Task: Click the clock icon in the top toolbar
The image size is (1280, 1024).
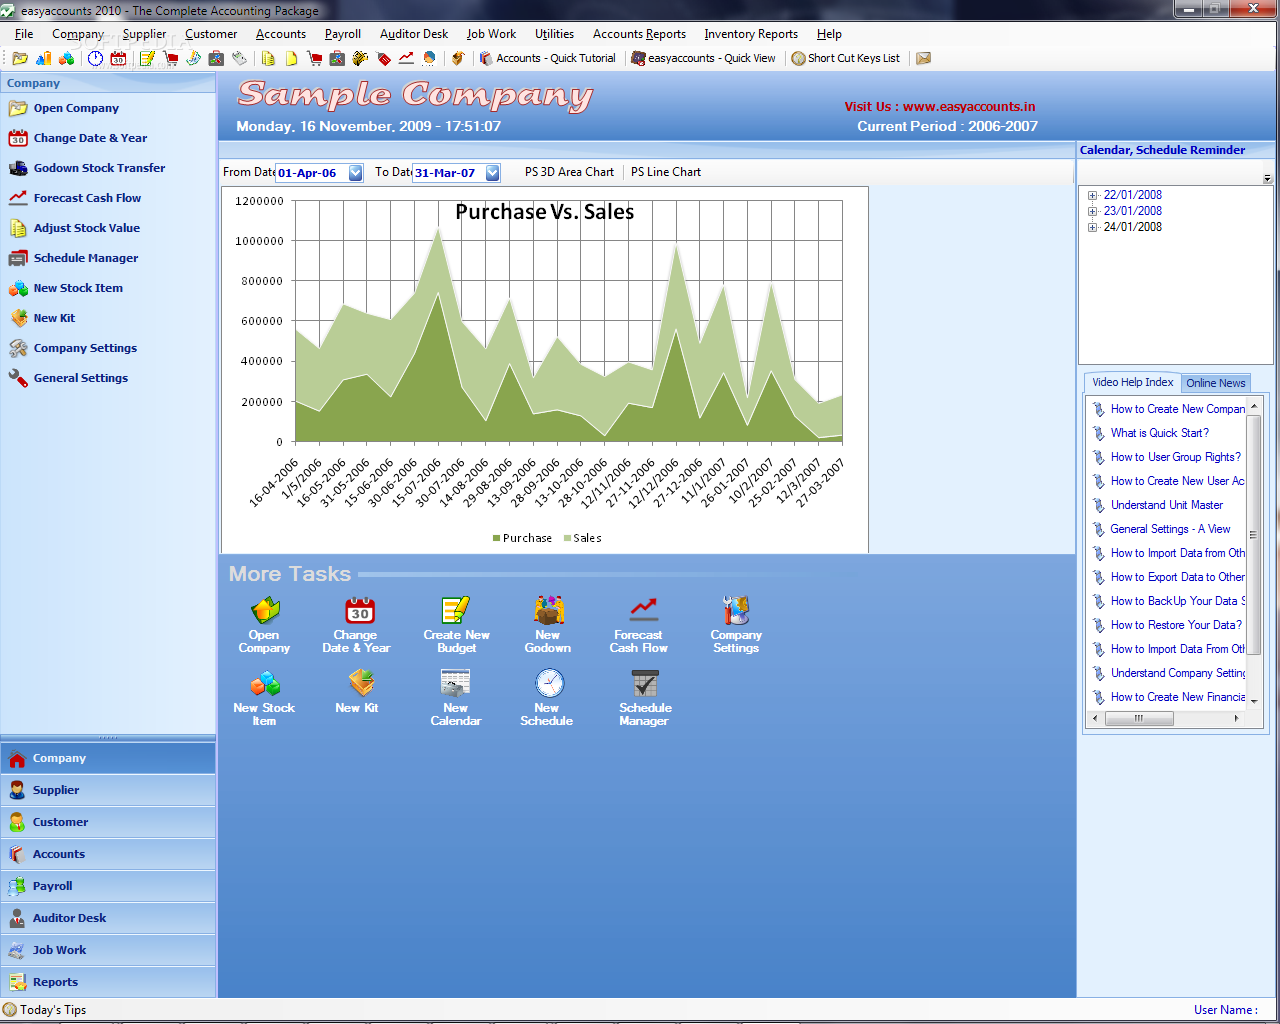Action: (95, 58)
